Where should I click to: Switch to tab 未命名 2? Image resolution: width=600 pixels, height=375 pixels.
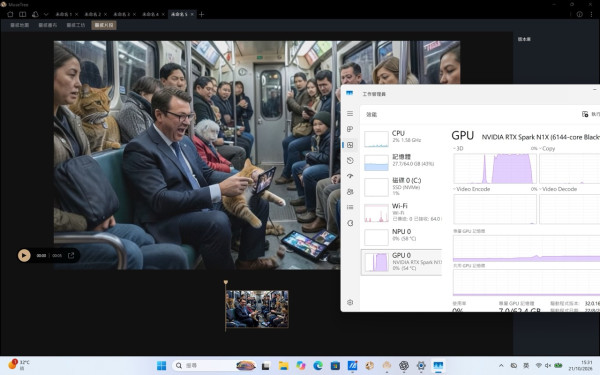click(x=93, y=14)
